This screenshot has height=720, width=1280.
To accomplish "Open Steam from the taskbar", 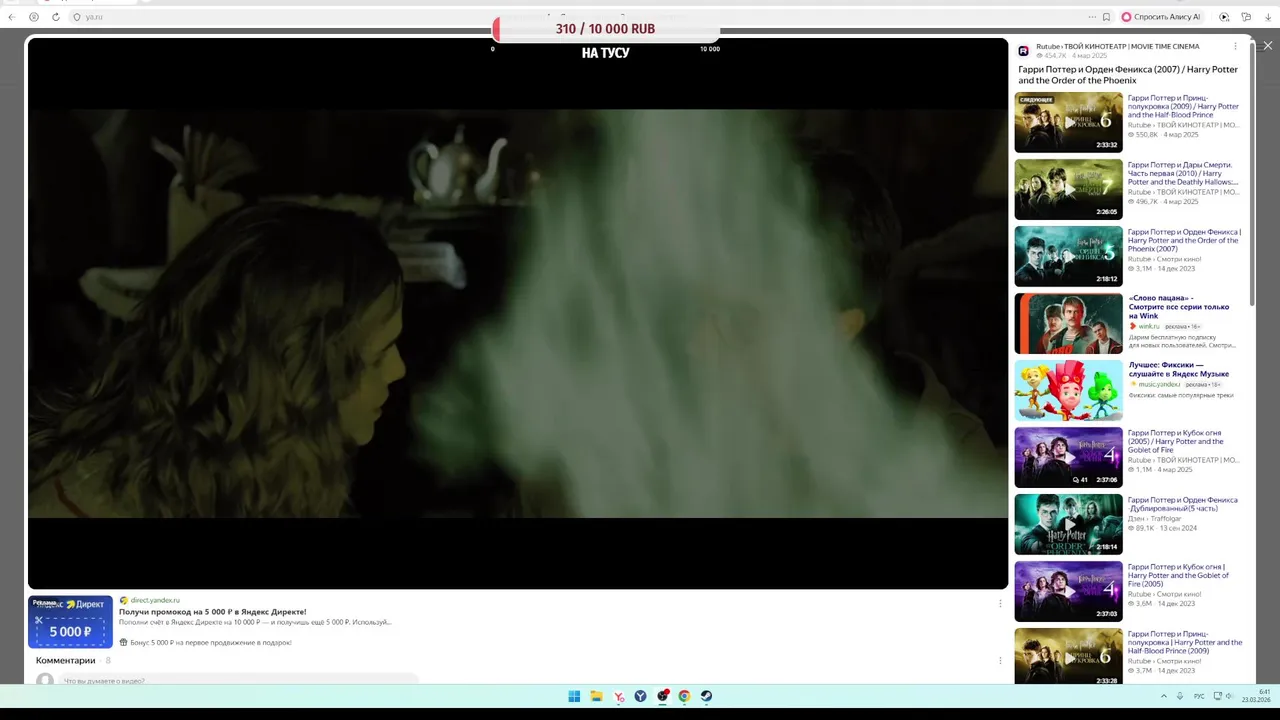I will point(706,696).
